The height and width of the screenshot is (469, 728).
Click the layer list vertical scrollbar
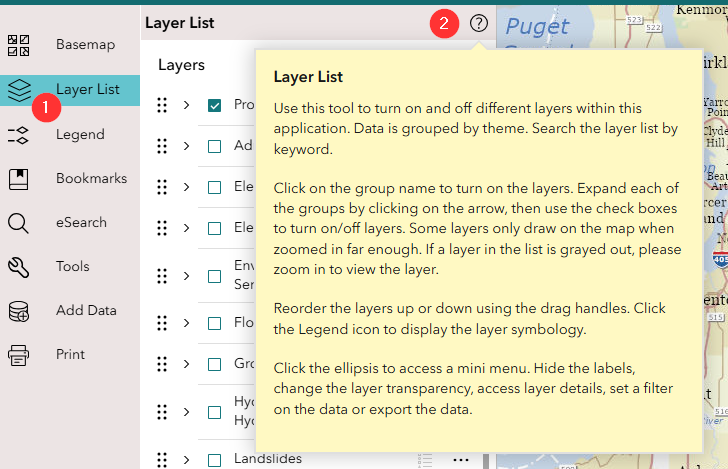pyautogui.click(x=486, y=461)
